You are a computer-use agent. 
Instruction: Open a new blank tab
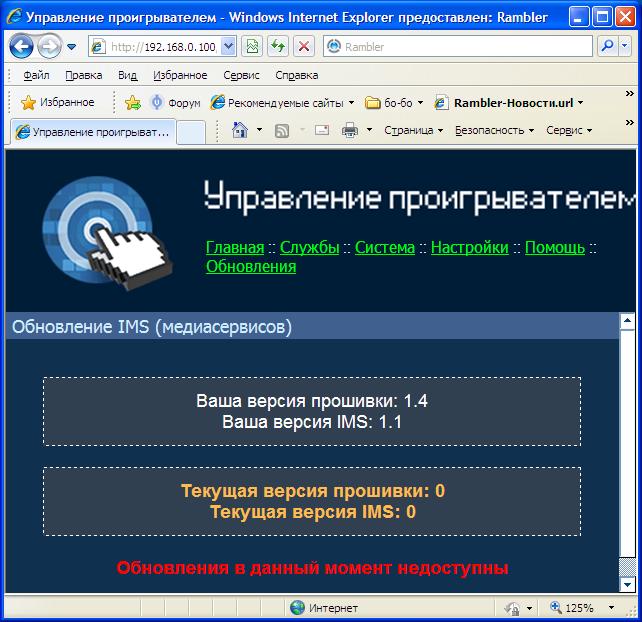coord(191,133)
